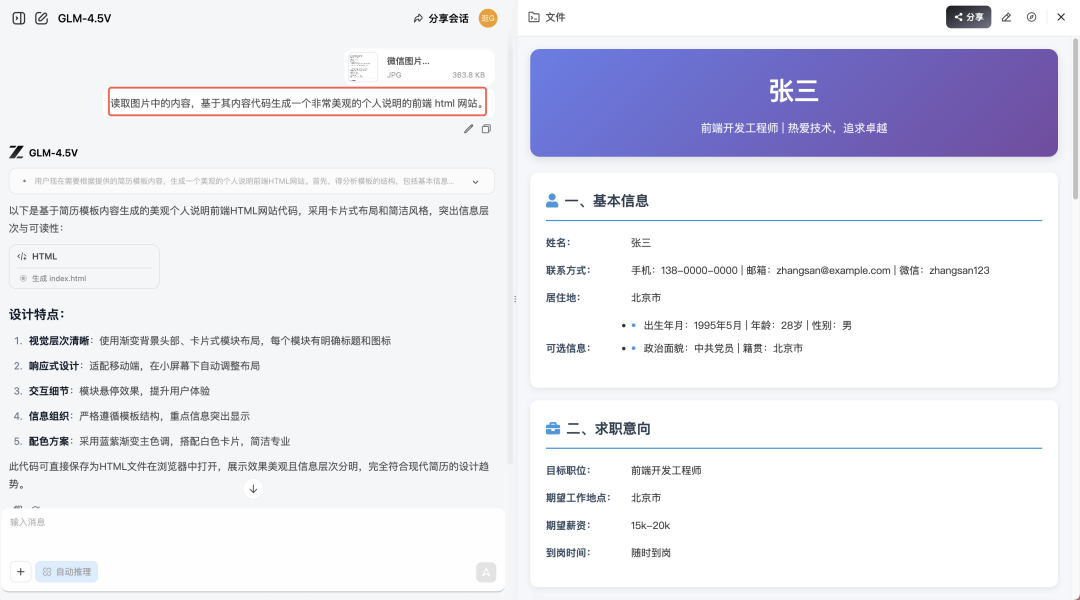Toggle the 自动推理 reasoning mode chip
1080x600 pixels.
(x=65, y=571)
